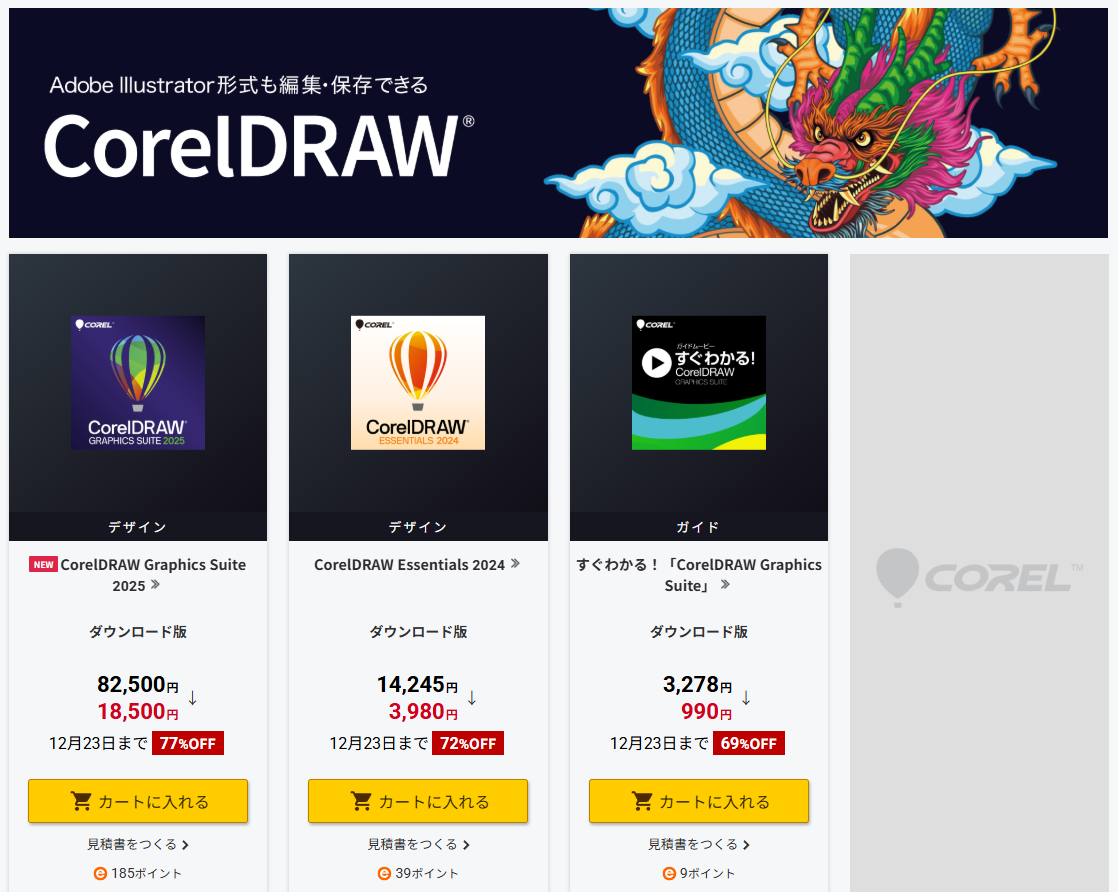The height and width of the screenshot is (892, 1118).
Task: Add the 990円 guide to cart
Action: pyautogui.click(x=699, y=801)
